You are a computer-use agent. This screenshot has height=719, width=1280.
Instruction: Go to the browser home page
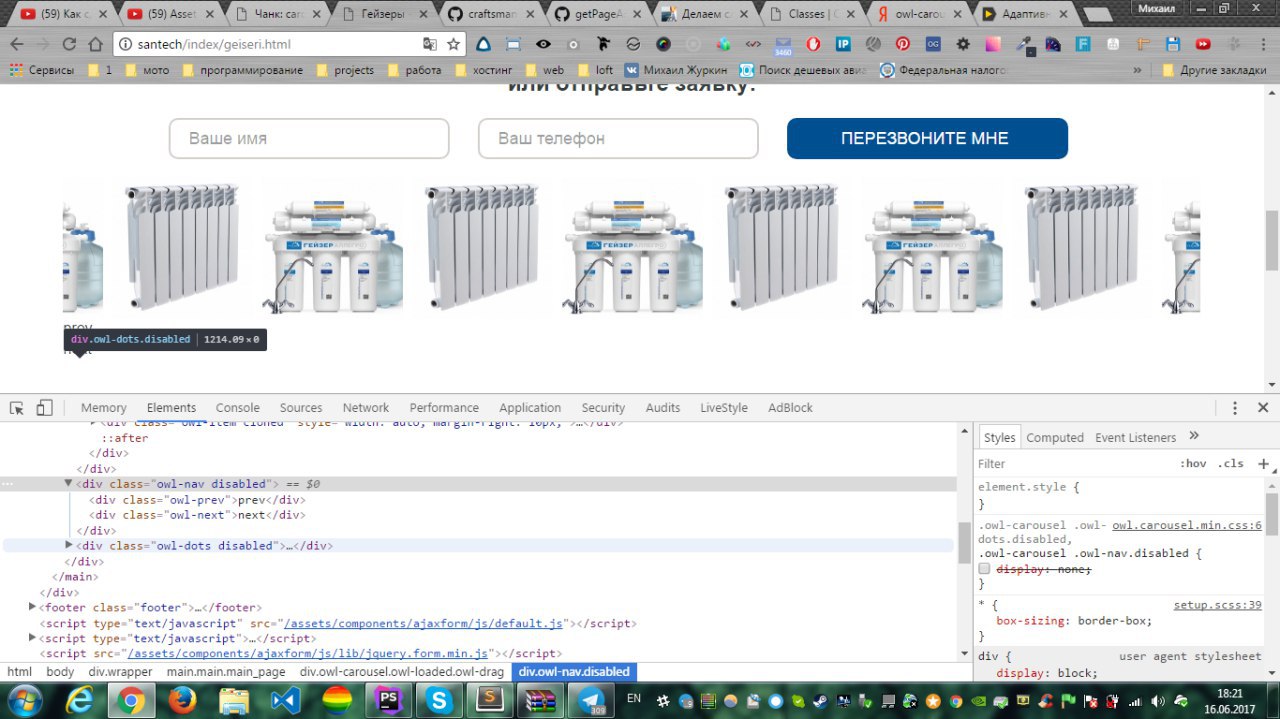(x=95, y=44)
